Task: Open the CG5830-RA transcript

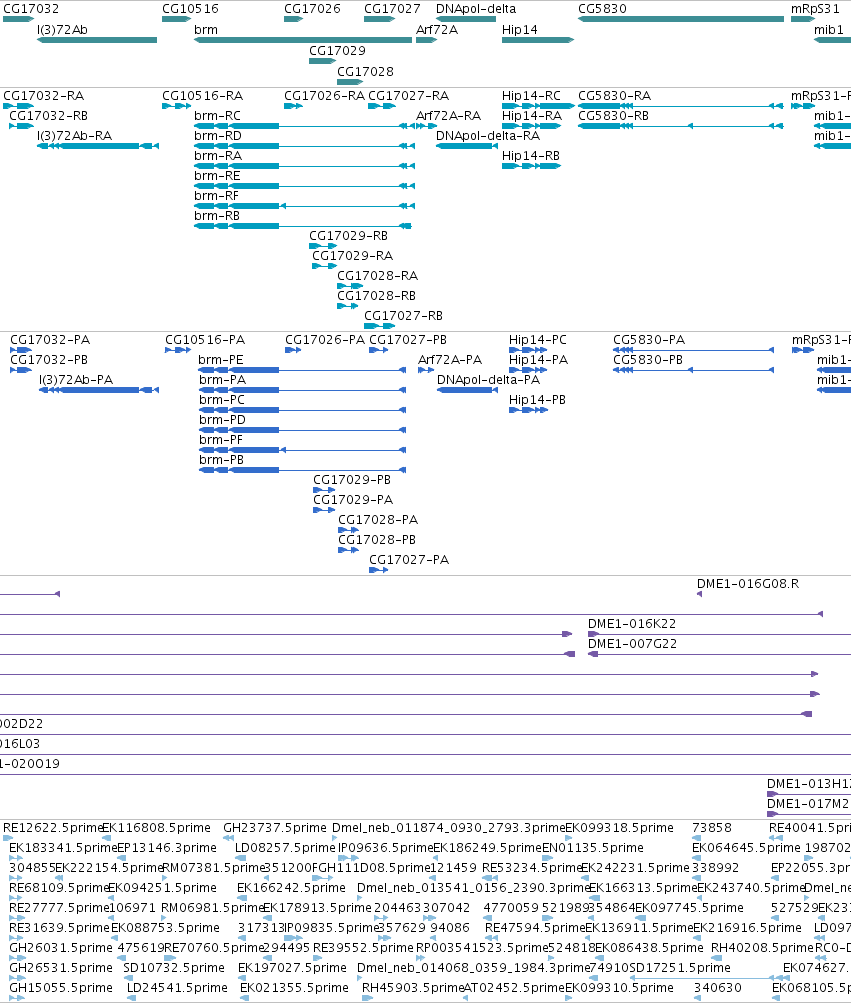Action: pos(681,106)
